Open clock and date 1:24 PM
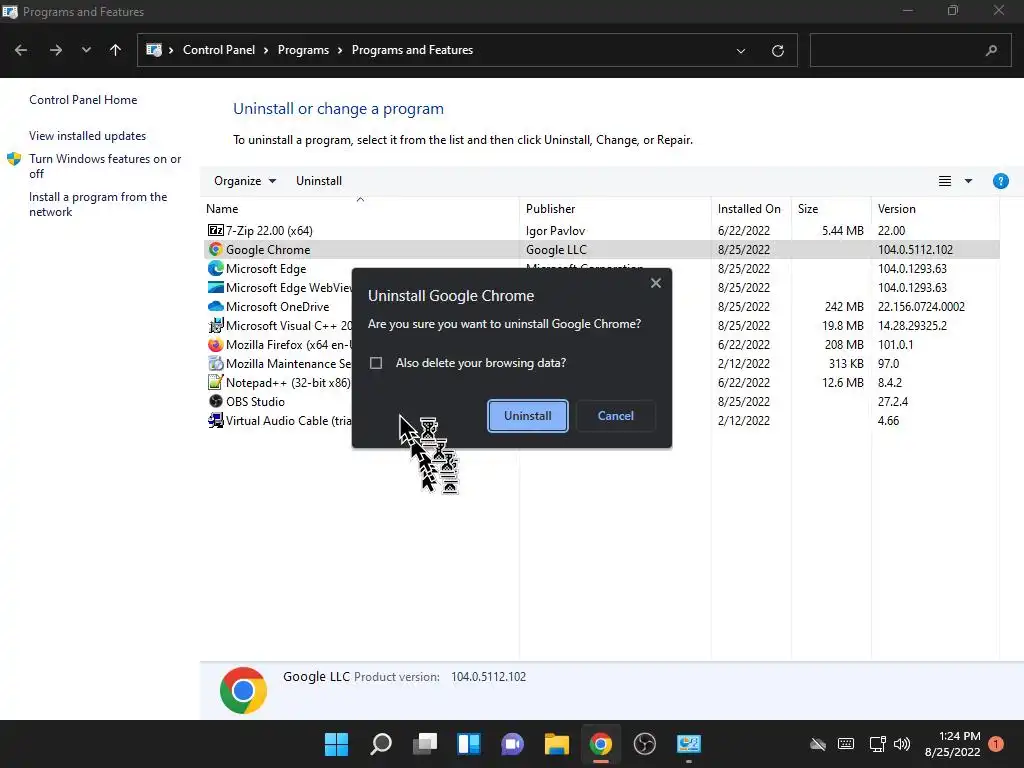Viewport: 1024px width, 768px height. click(x=952, y=744)
